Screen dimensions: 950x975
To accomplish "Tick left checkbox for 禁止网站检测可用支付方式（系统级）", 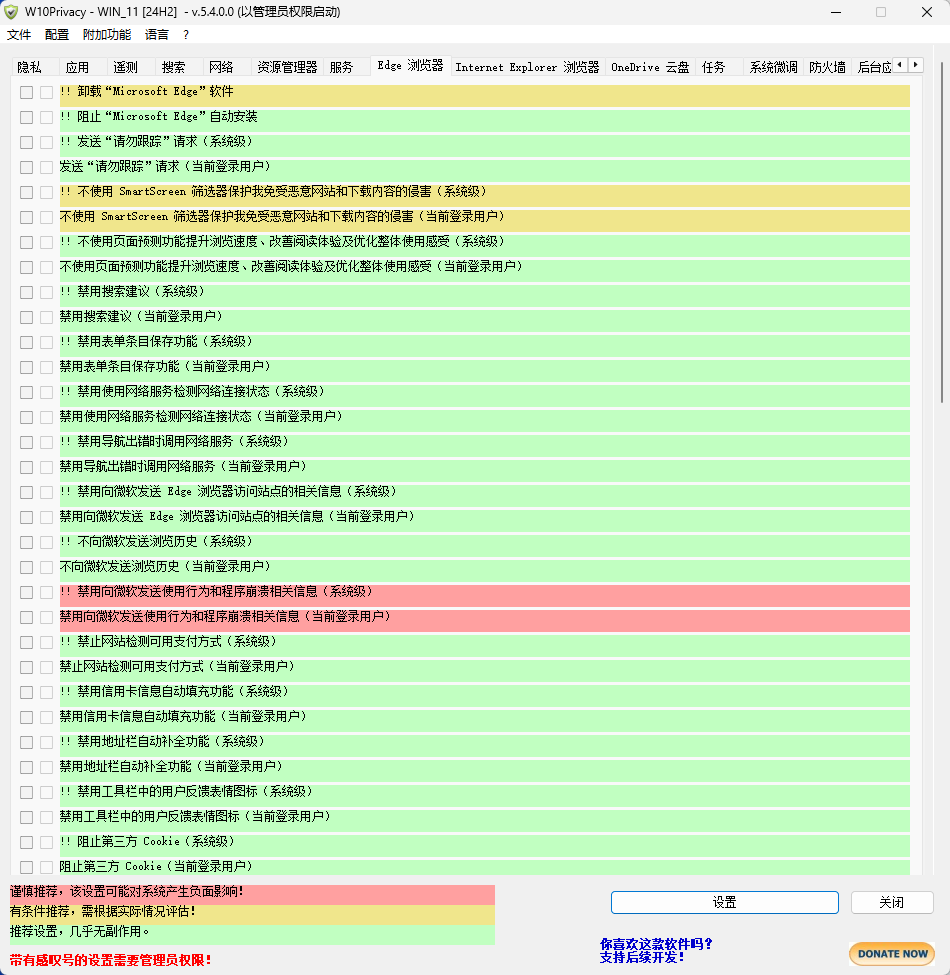I will point(26,642).
